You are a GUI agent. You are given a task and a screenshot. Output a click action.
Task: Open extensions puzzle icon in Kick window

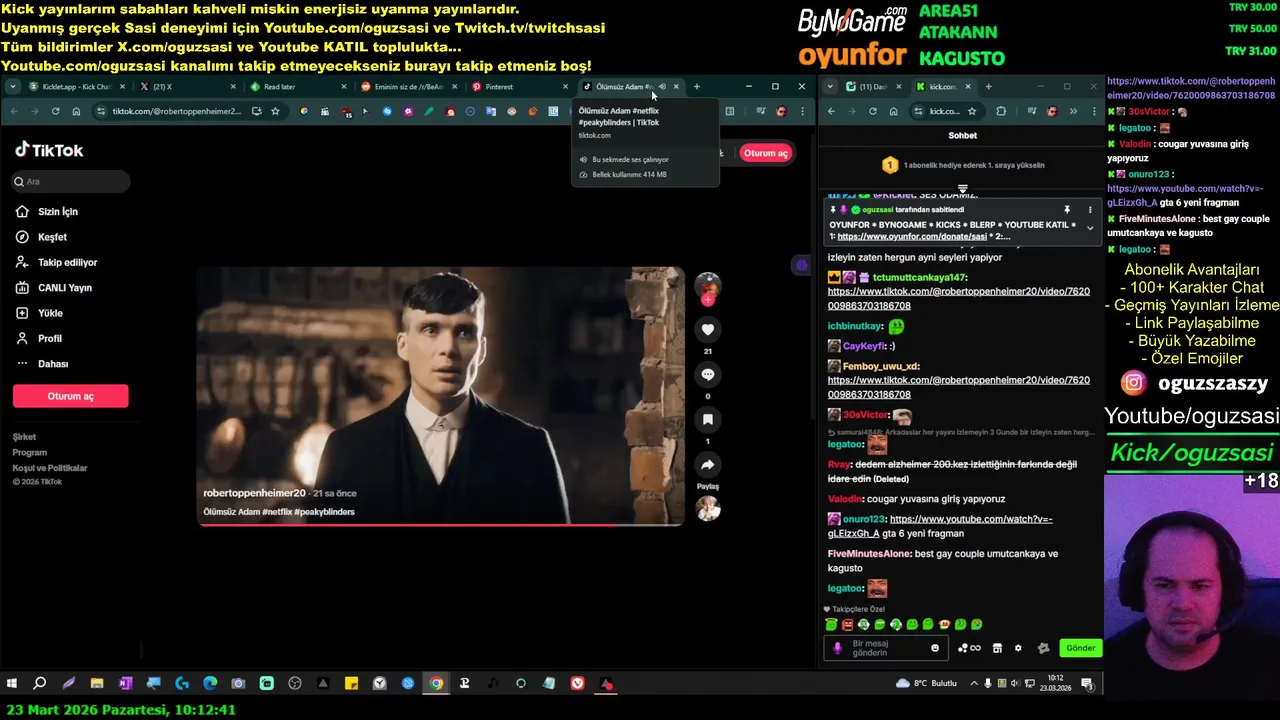pyautogui.click(x=1001, y=111)
